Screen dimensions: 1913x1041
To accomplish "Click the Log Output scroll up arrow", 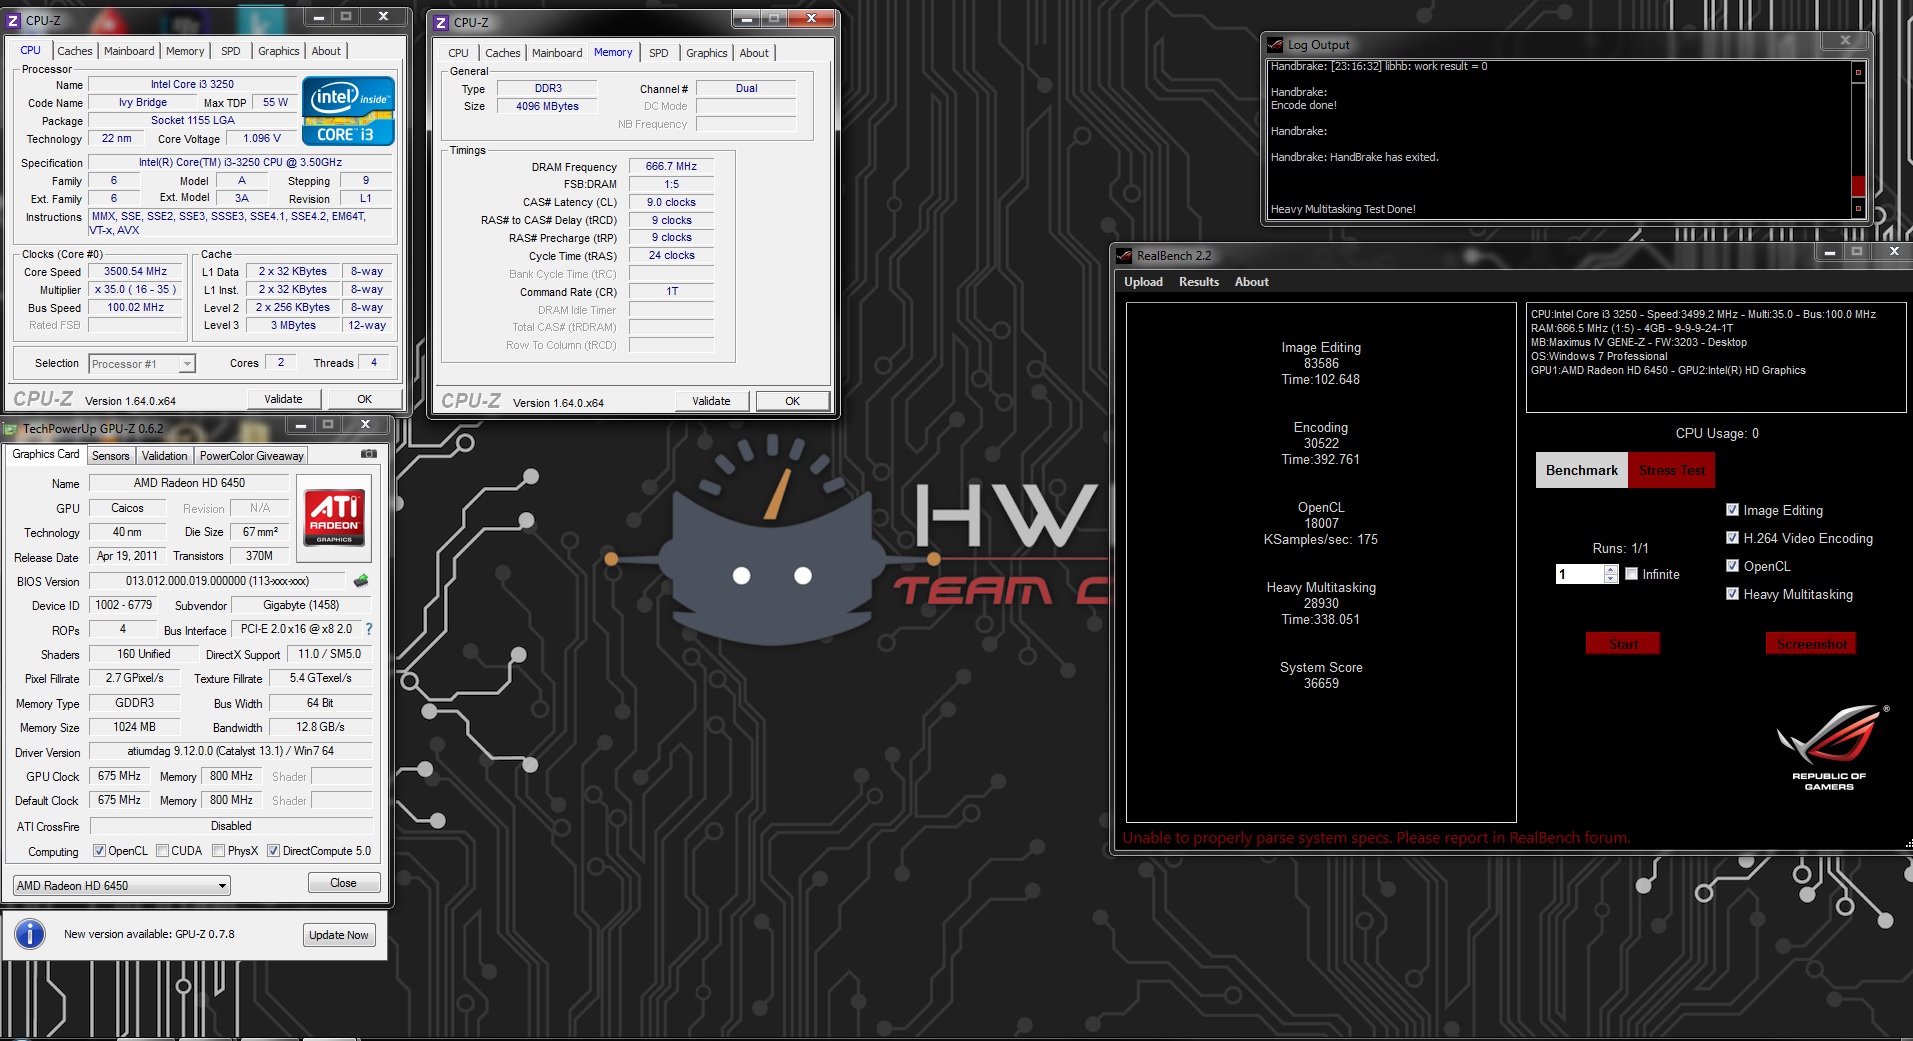I will (1859, 72).
